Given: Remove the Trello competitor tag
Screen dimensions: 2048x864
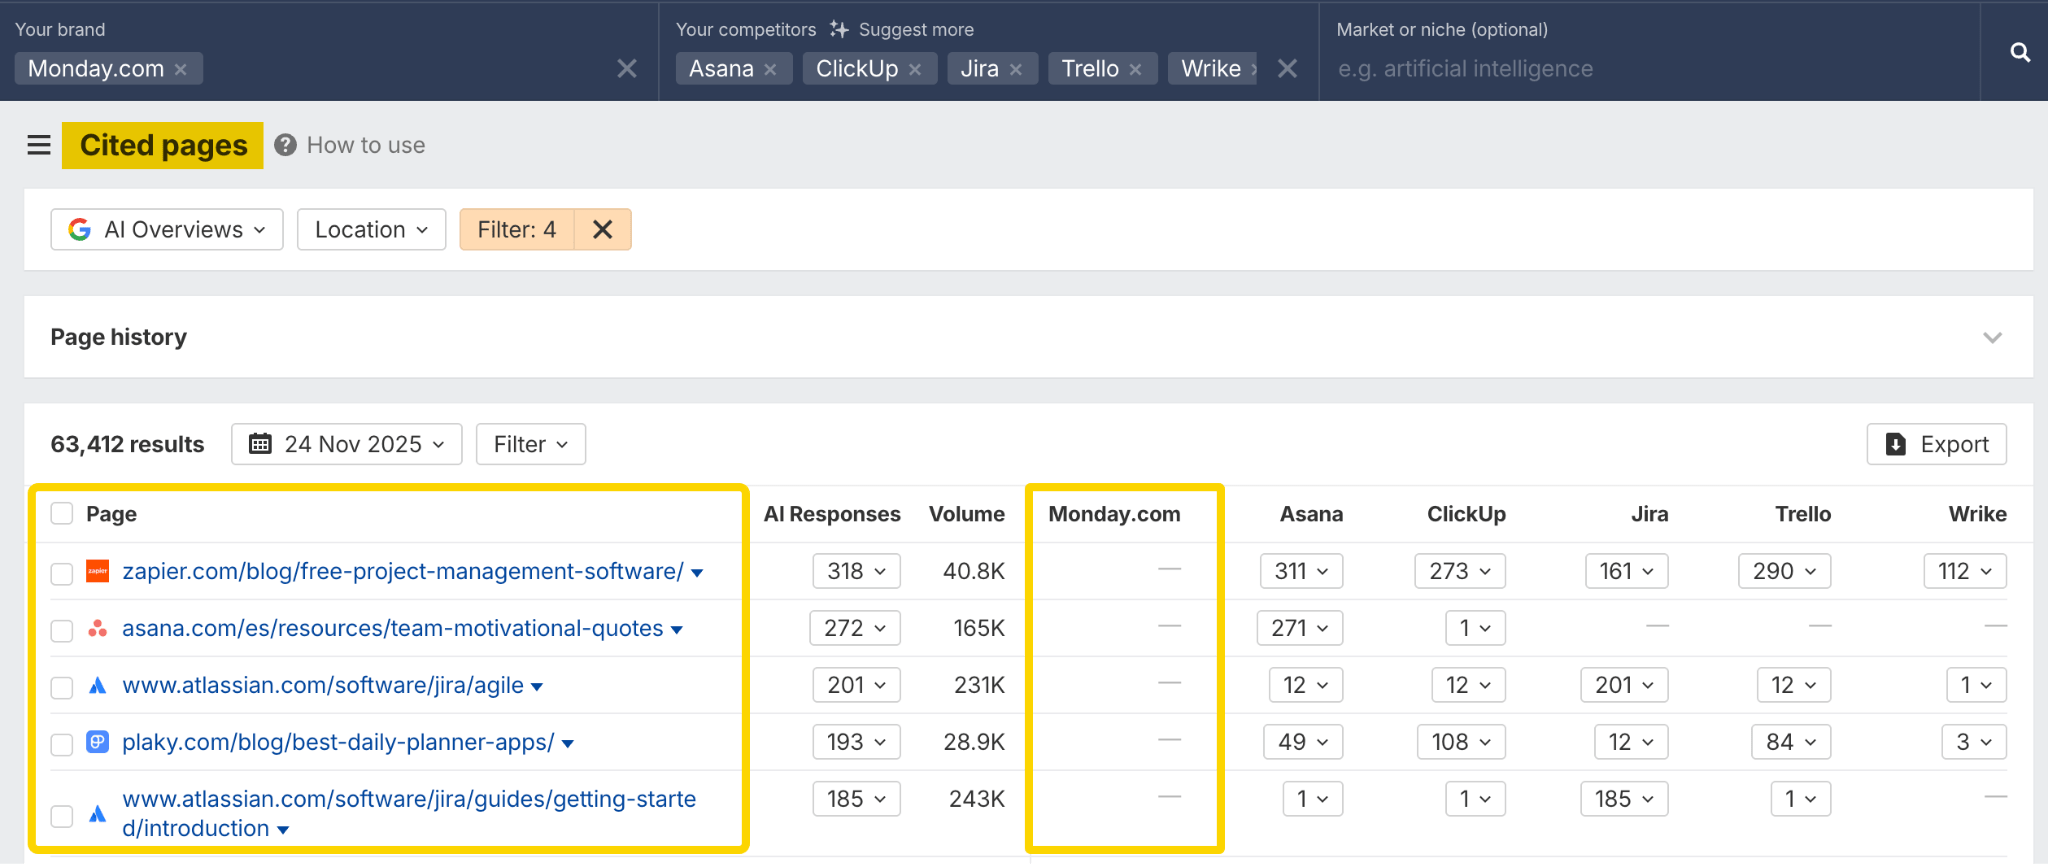Looking at the screenshot, I should coord(1135,69).
